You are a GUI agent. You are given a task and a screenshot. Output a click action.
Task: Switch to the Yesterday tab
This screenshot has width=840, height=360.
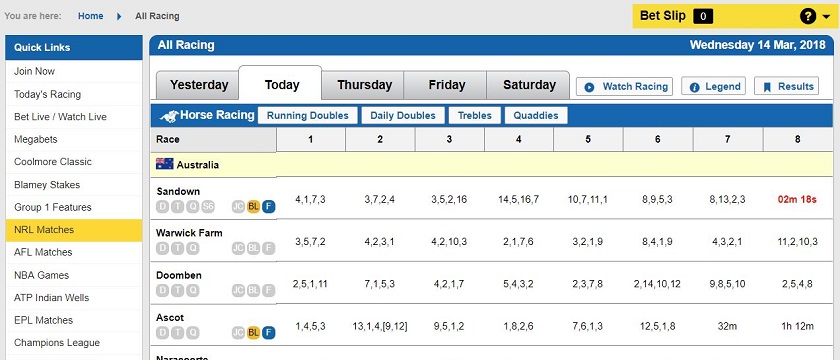pos(199,85)
